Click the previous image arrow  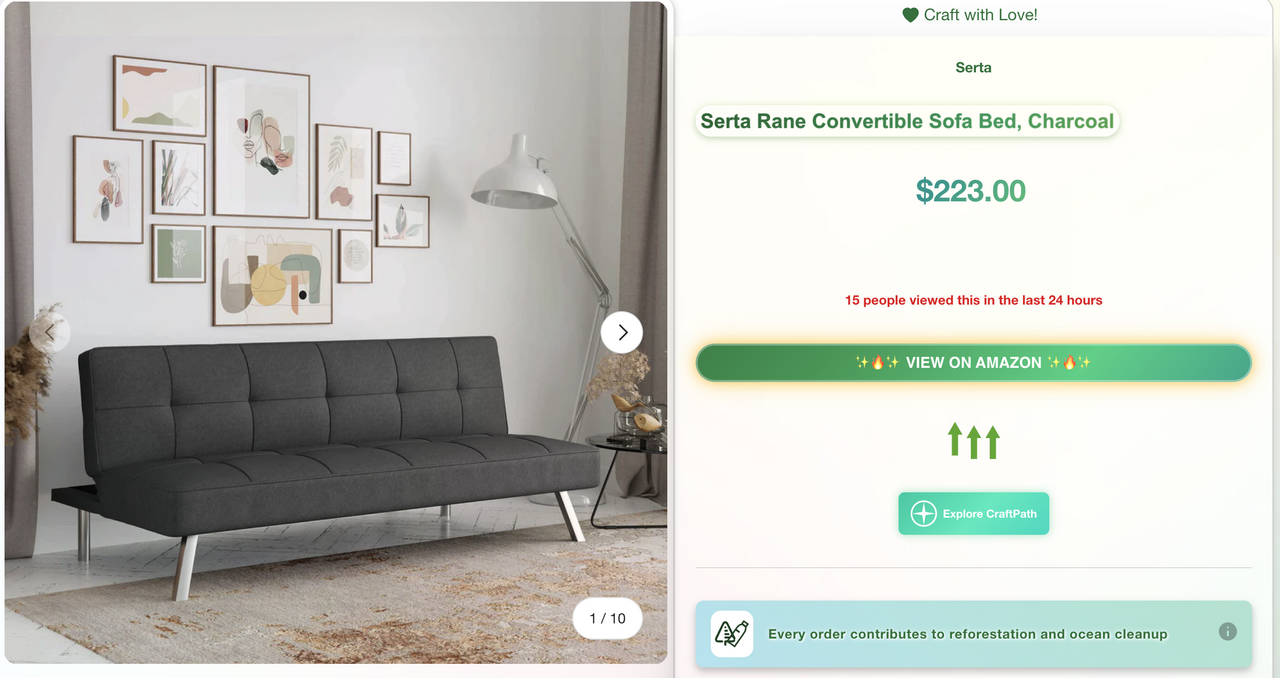pos(49,332)
